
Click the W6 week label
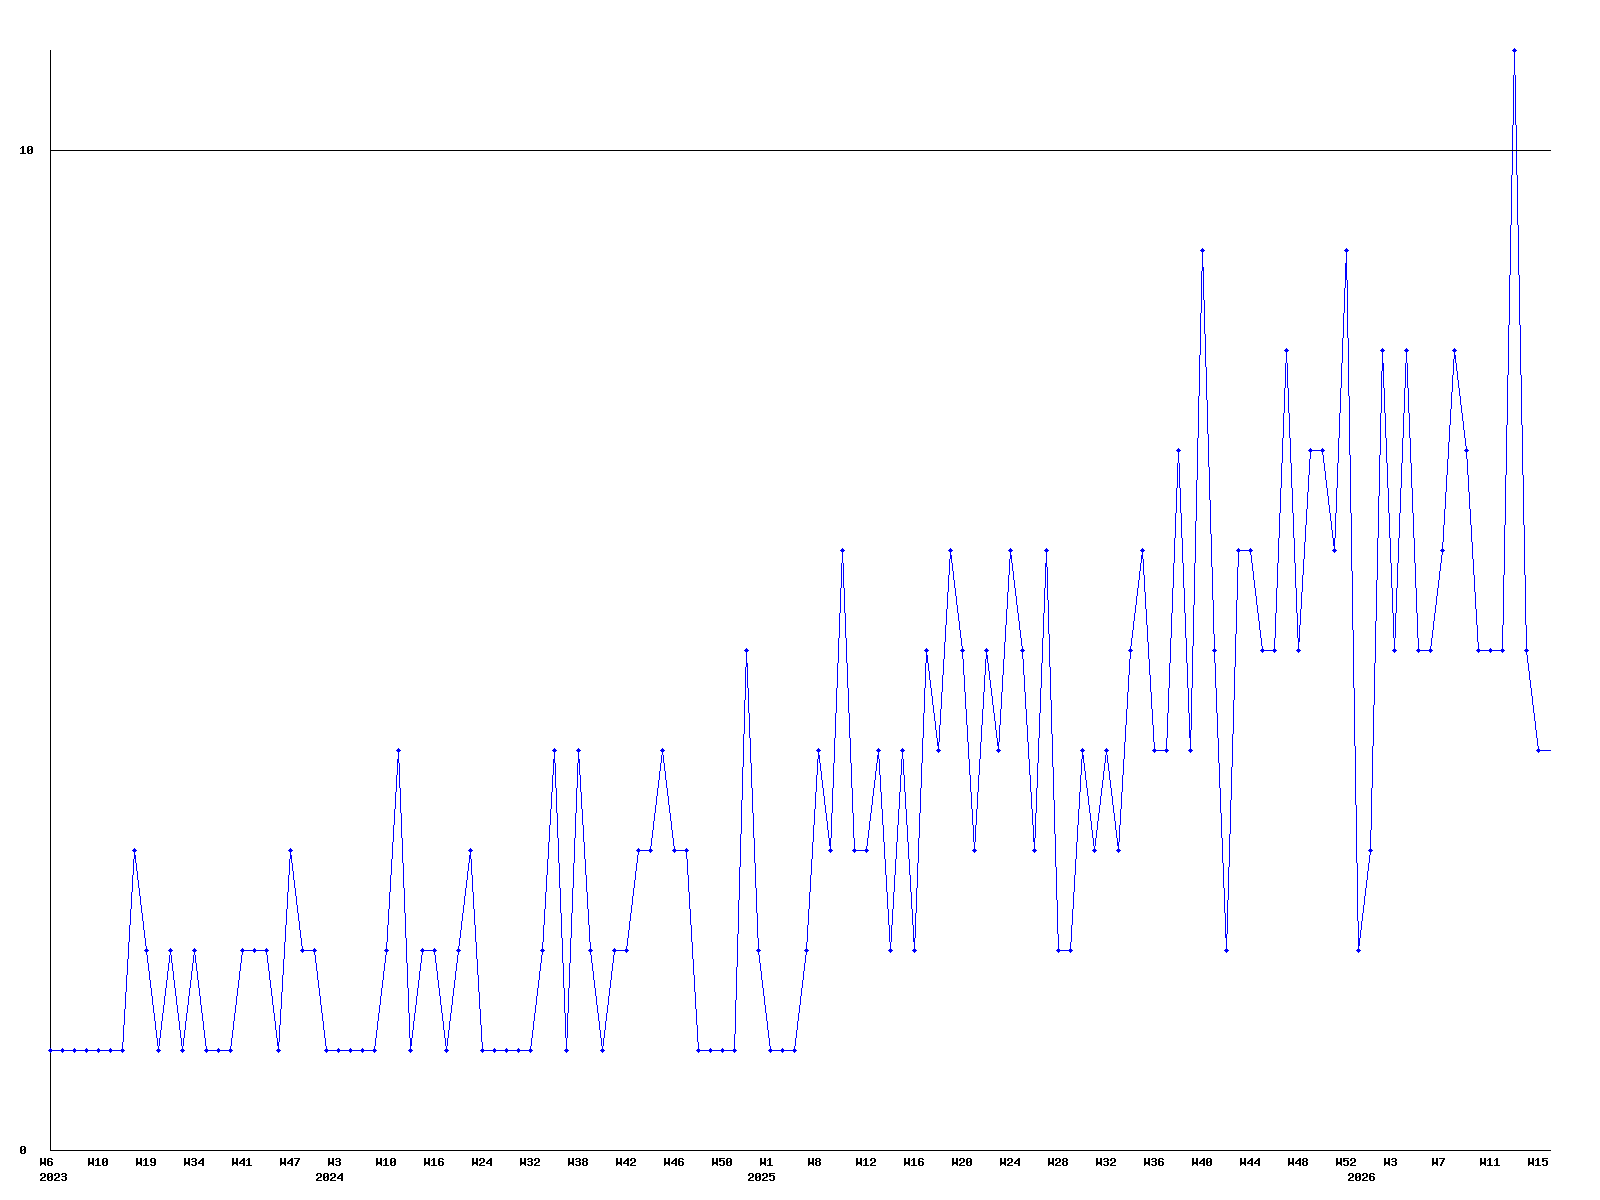(46, 1162)
